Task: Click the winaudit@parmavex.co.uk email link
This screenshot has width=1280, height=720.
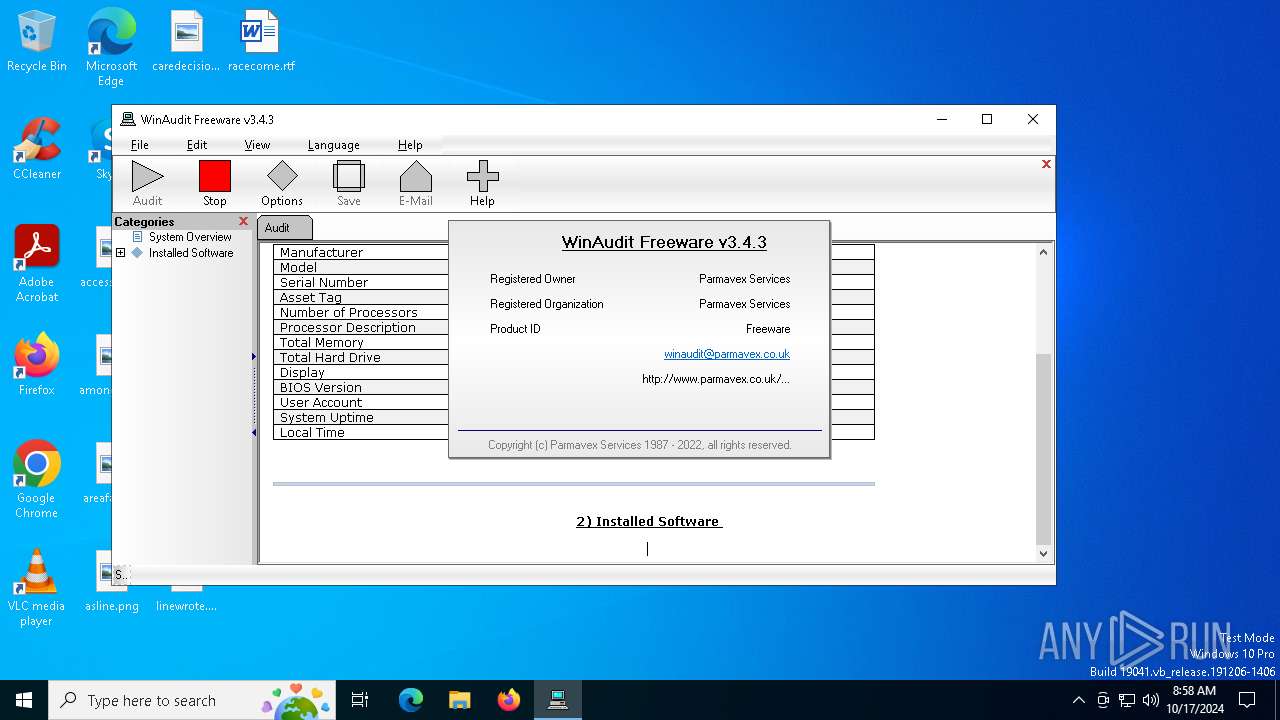Action: tap(727, 354)
